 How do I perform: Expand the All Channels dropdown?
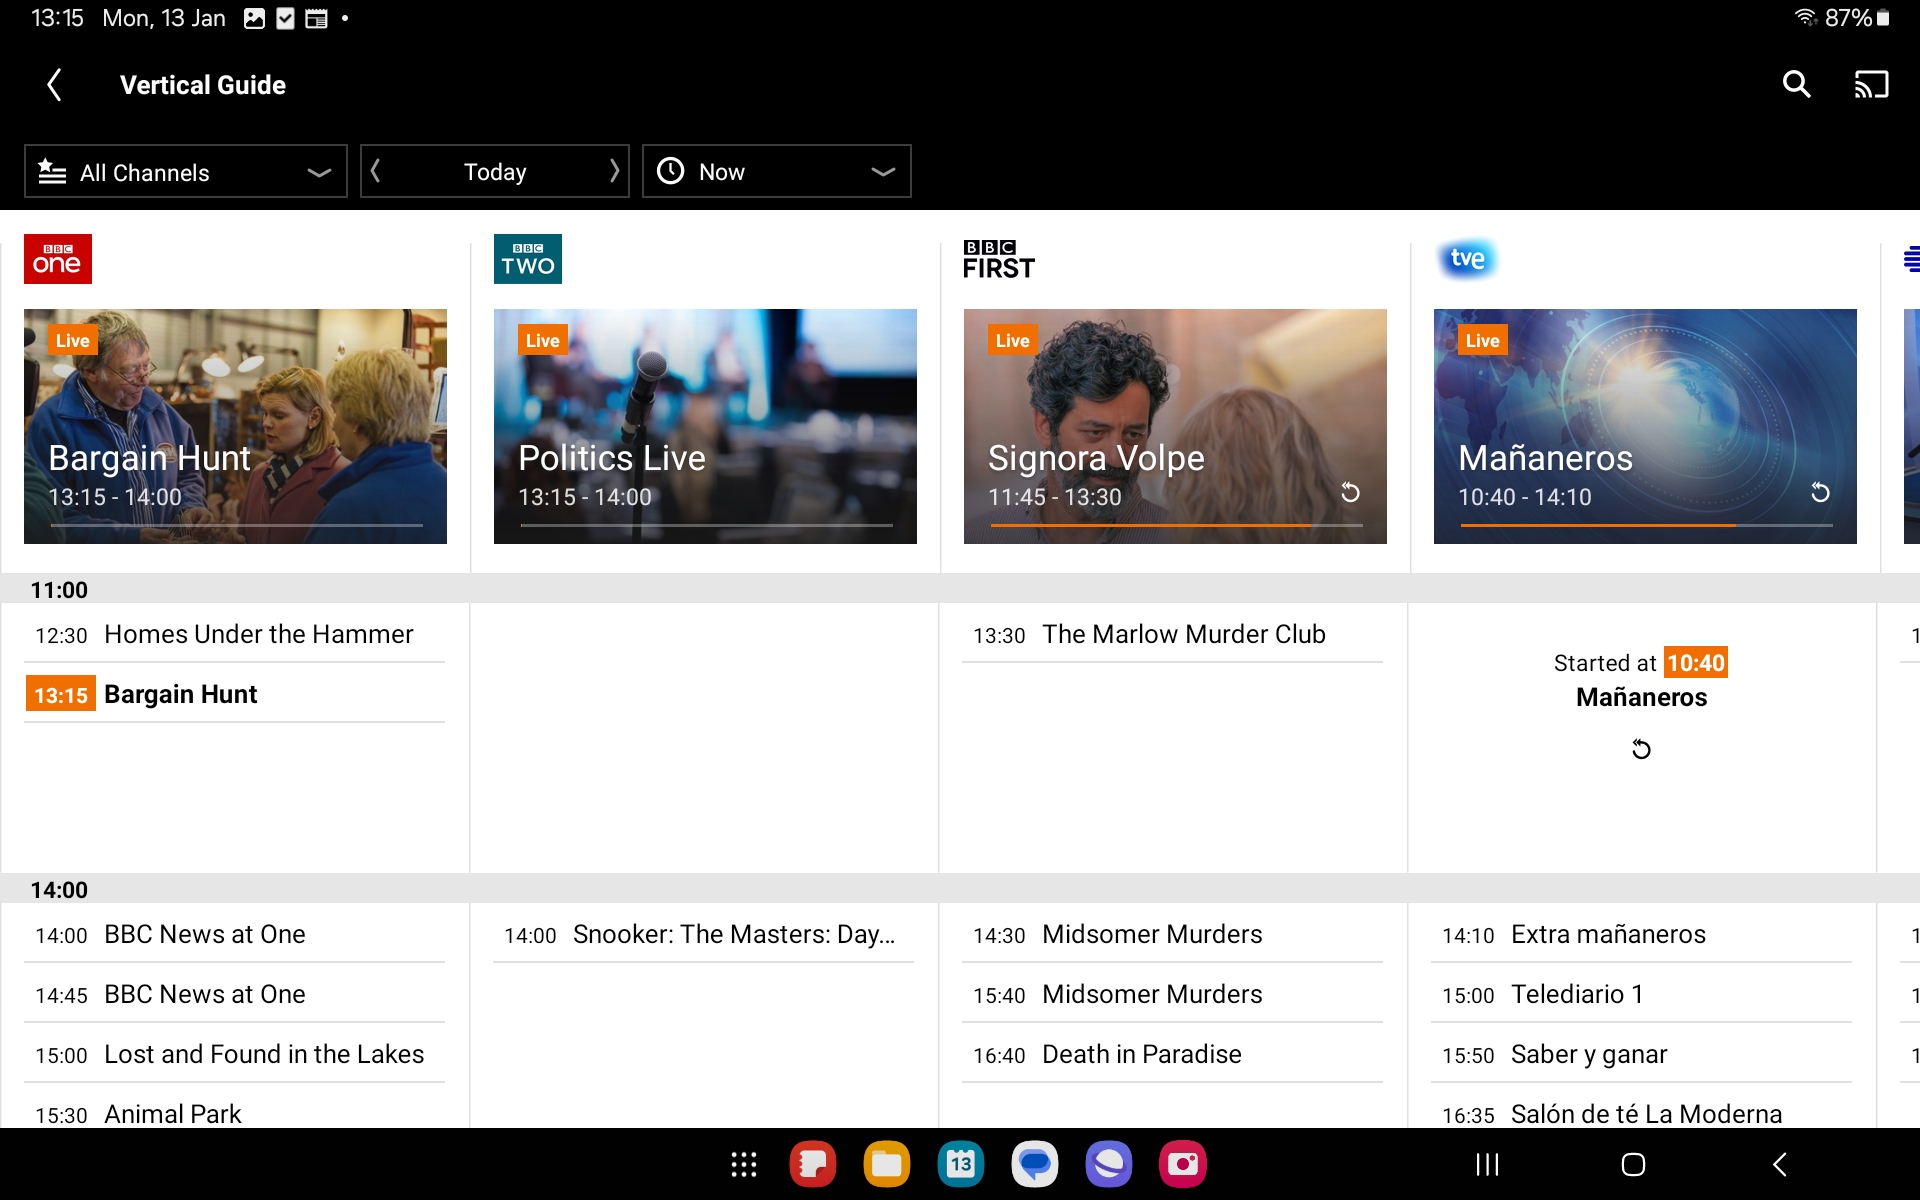(x=186, y=172)
